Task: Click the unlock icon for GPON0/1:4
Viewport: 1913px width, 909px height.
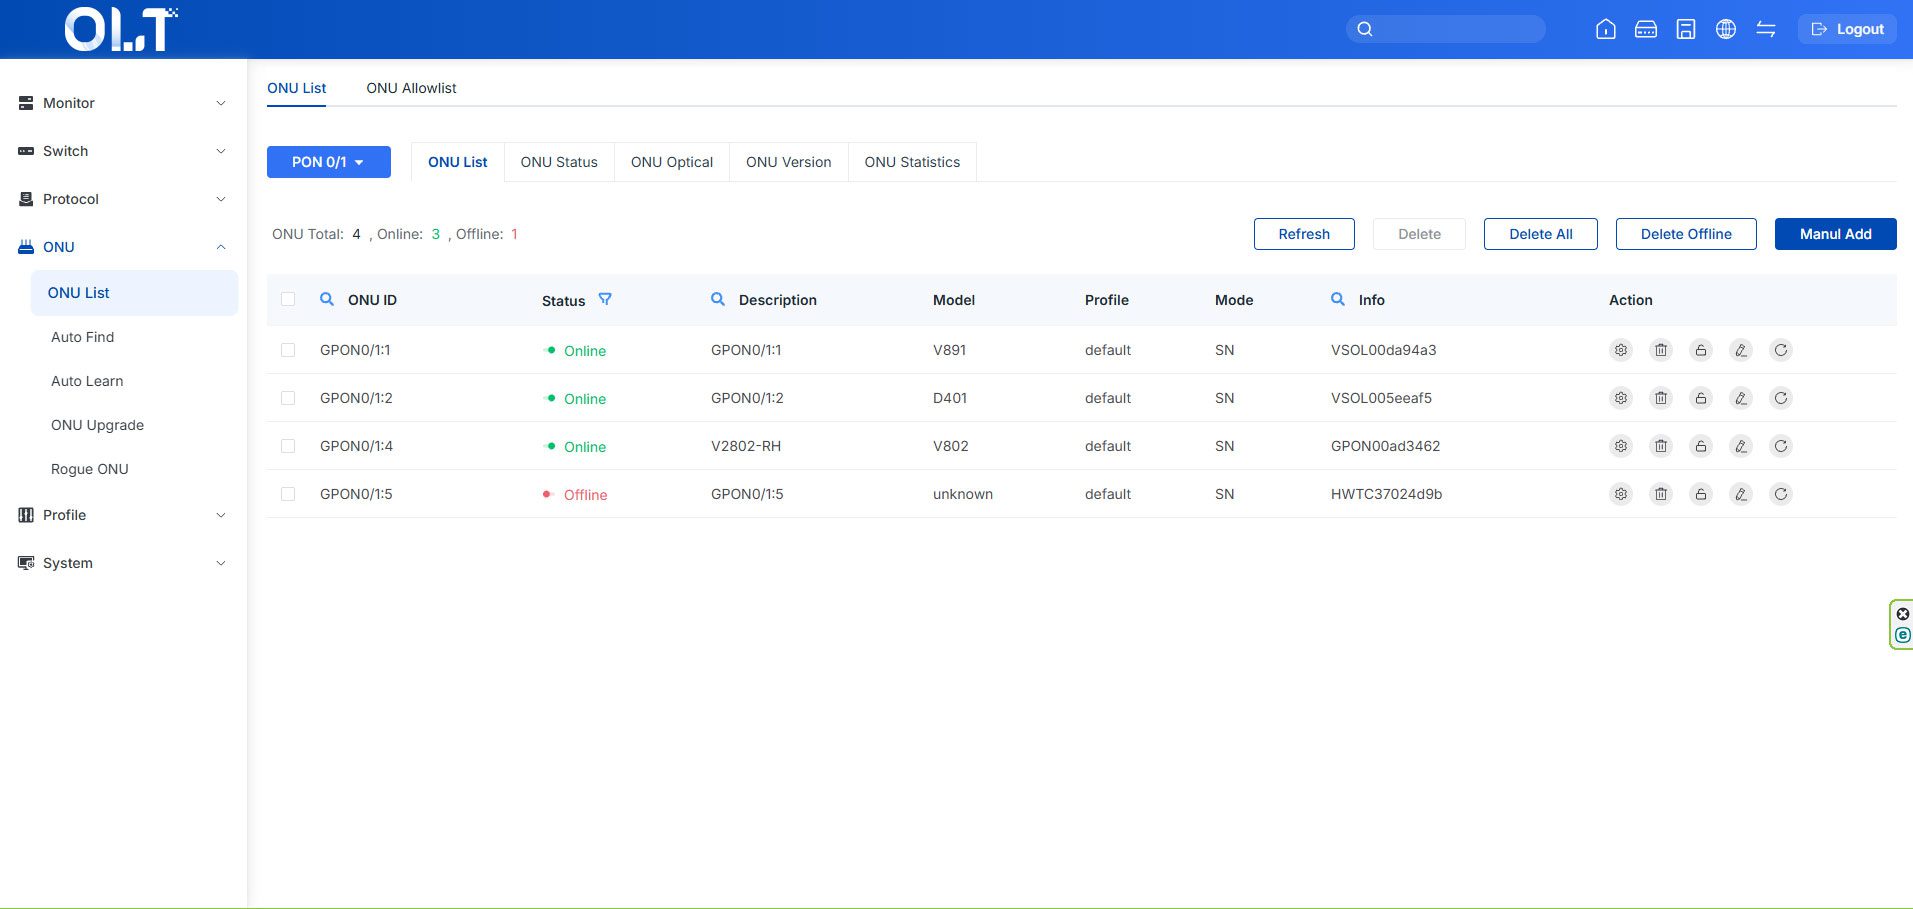Action: point(1701,446)
